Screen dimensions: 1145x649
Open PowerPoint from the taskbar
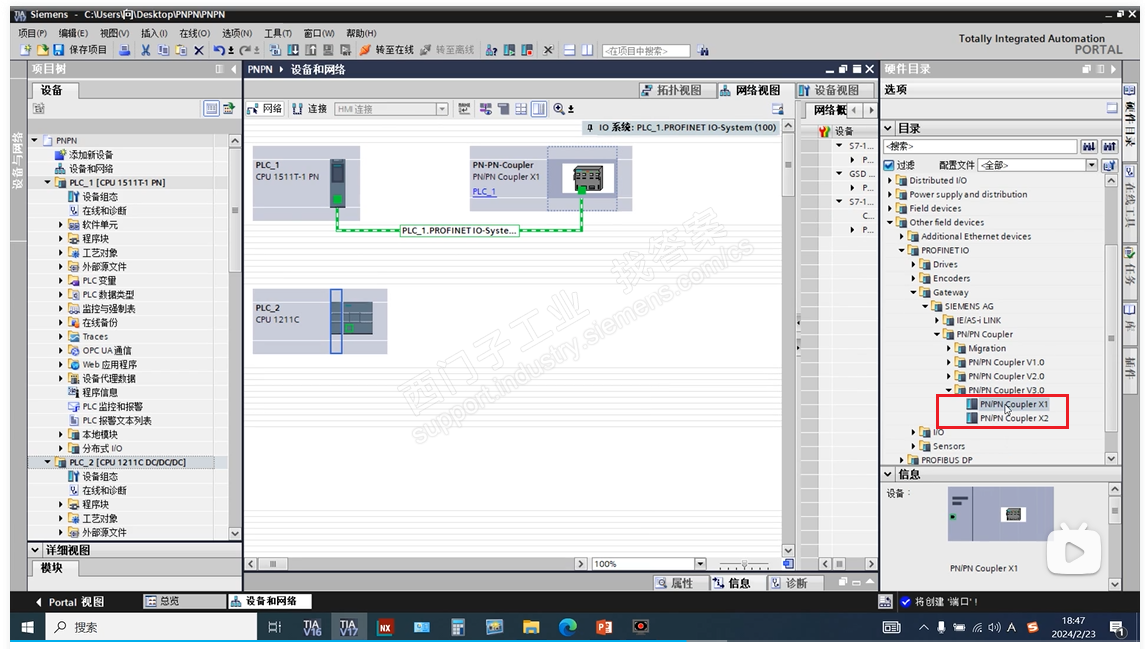[604, 627]
